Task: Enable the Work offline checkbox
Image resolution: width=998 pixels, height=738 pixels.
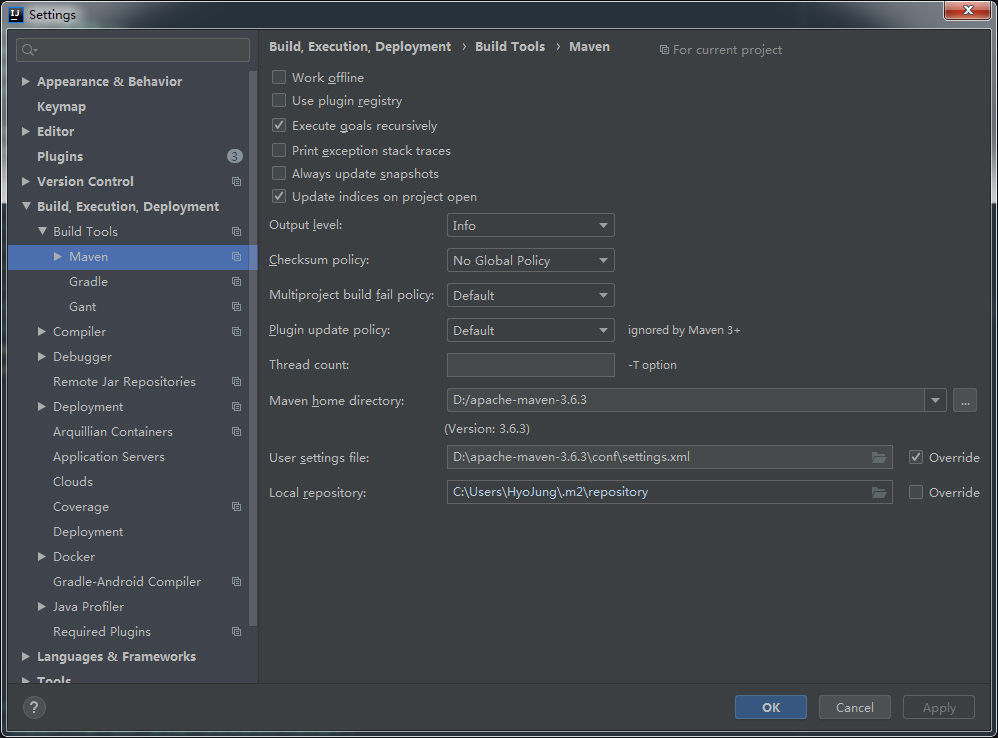Action: coord(279,77)
